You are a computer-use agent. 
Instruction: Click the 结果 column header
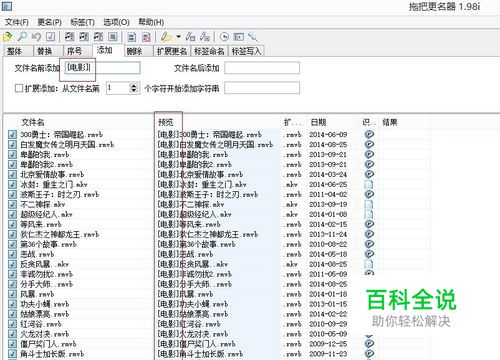pos(390,122)
